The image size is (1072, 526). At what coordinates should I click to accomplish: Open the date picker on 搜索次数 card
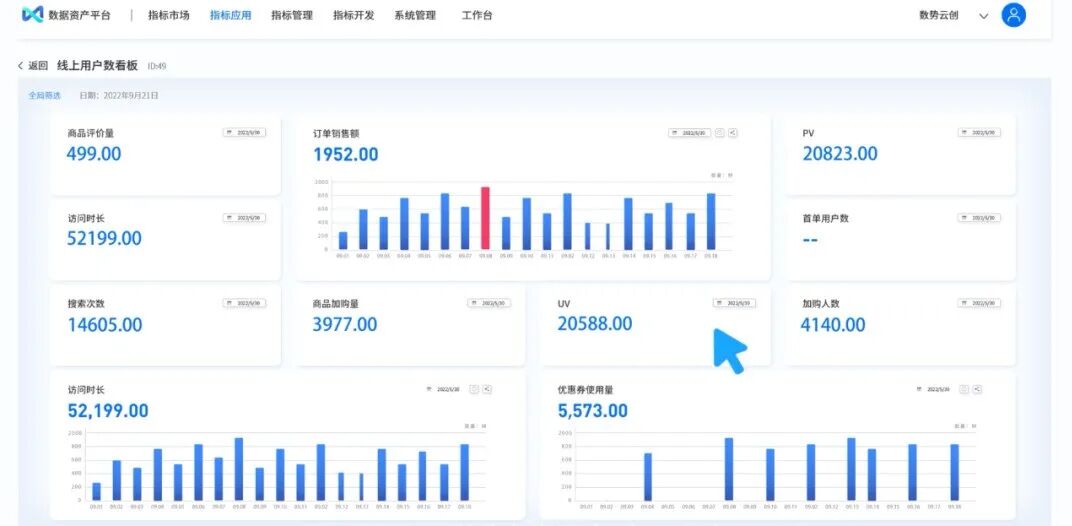point(244,303)
